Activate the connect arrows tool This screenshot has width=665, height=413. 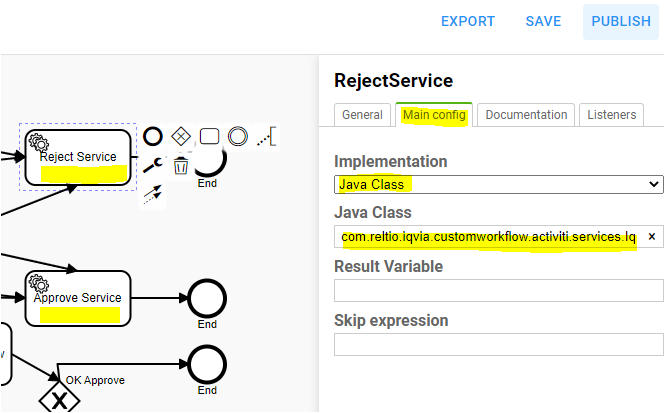click(x=152, y=194)
